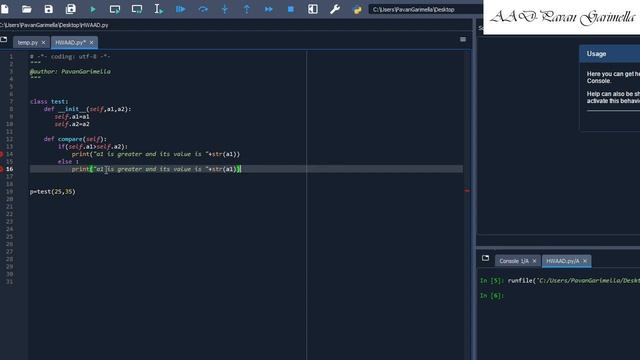Save the current file
The height and width of the screenshot is (360, 640).
[x=49, y=9]
